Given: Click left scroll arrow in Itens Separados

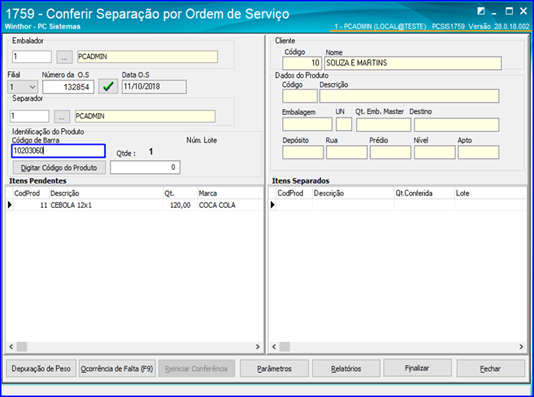Looking at the screenshot, I should (x=274, y=347).
